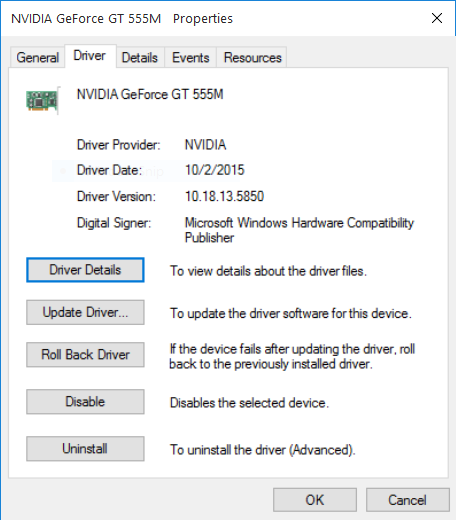This screenshot has height=520, width=456.
Task: Show the Resources tab
Action: [253, 57]
